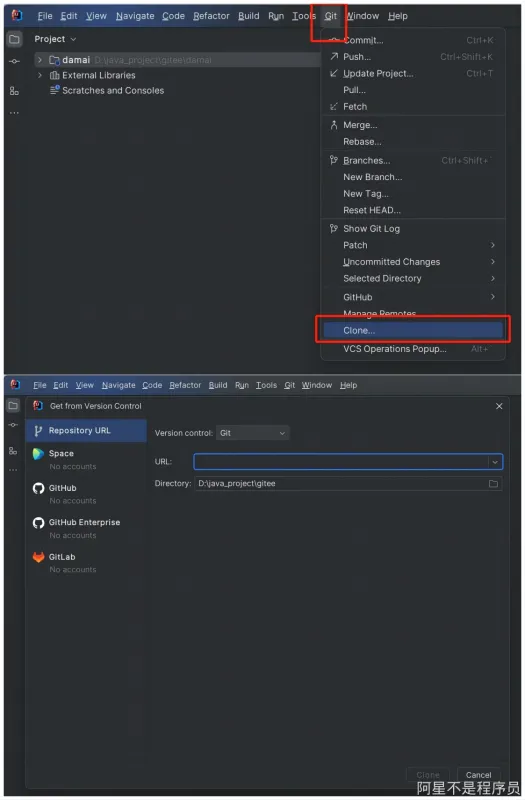Click the GitHub Enterprise icon entry

point(38,522)
